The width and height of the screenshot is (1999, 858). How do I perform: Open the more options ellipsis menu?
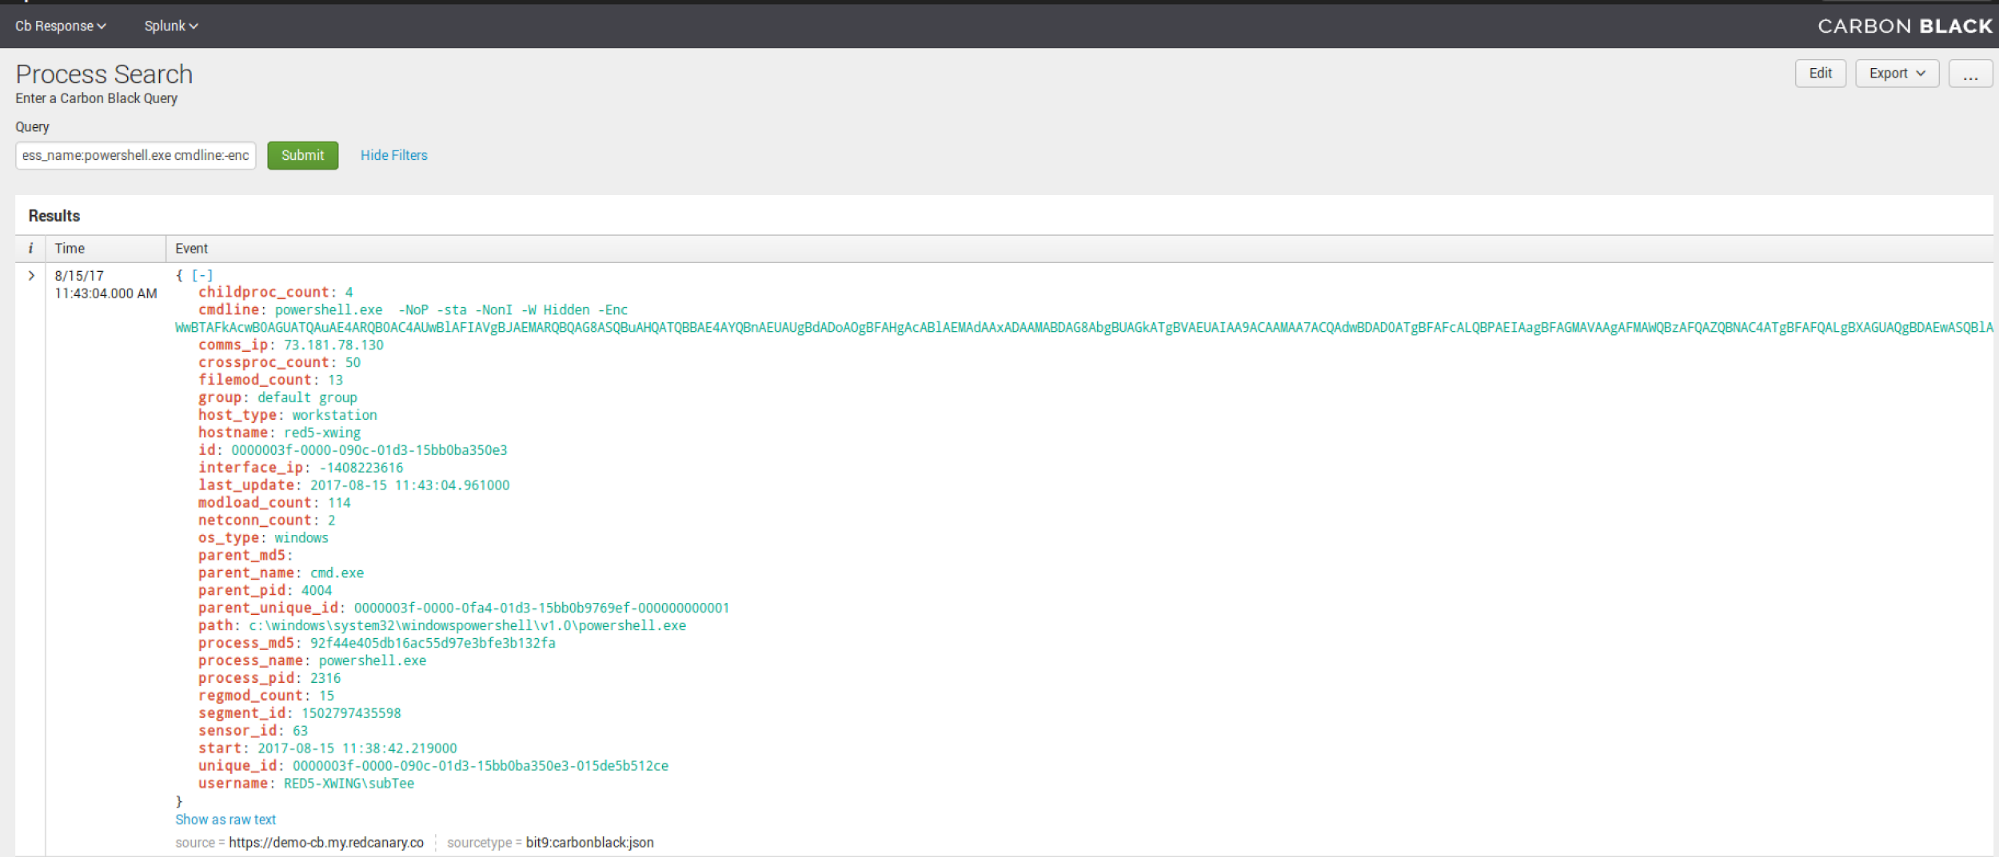click(x=1970, y=74)
